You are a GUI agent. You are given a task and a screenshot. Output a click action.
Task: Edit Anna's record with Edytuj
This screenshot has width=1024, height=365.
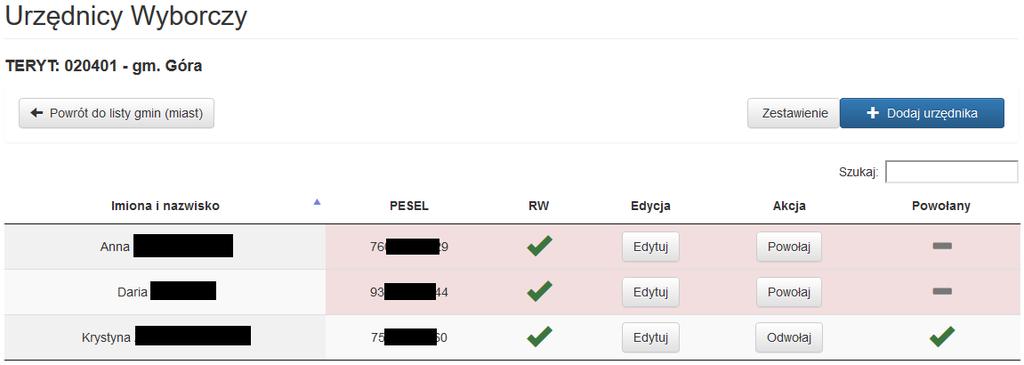650,247
